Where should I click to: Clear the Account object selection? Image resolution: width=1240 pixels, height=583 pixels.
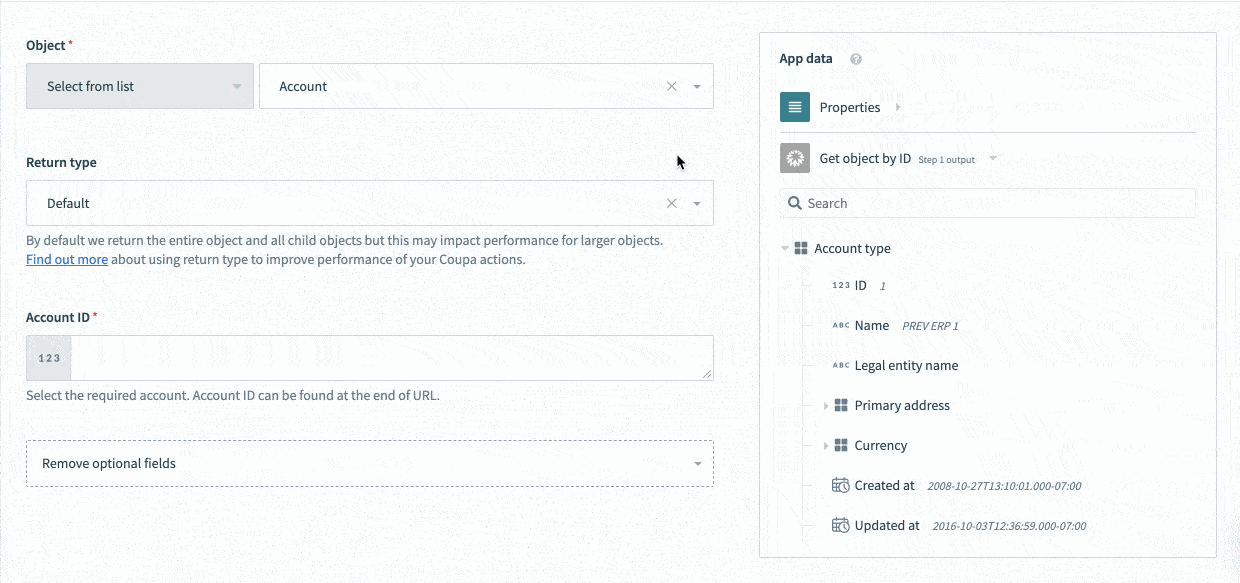click(671, 86)
